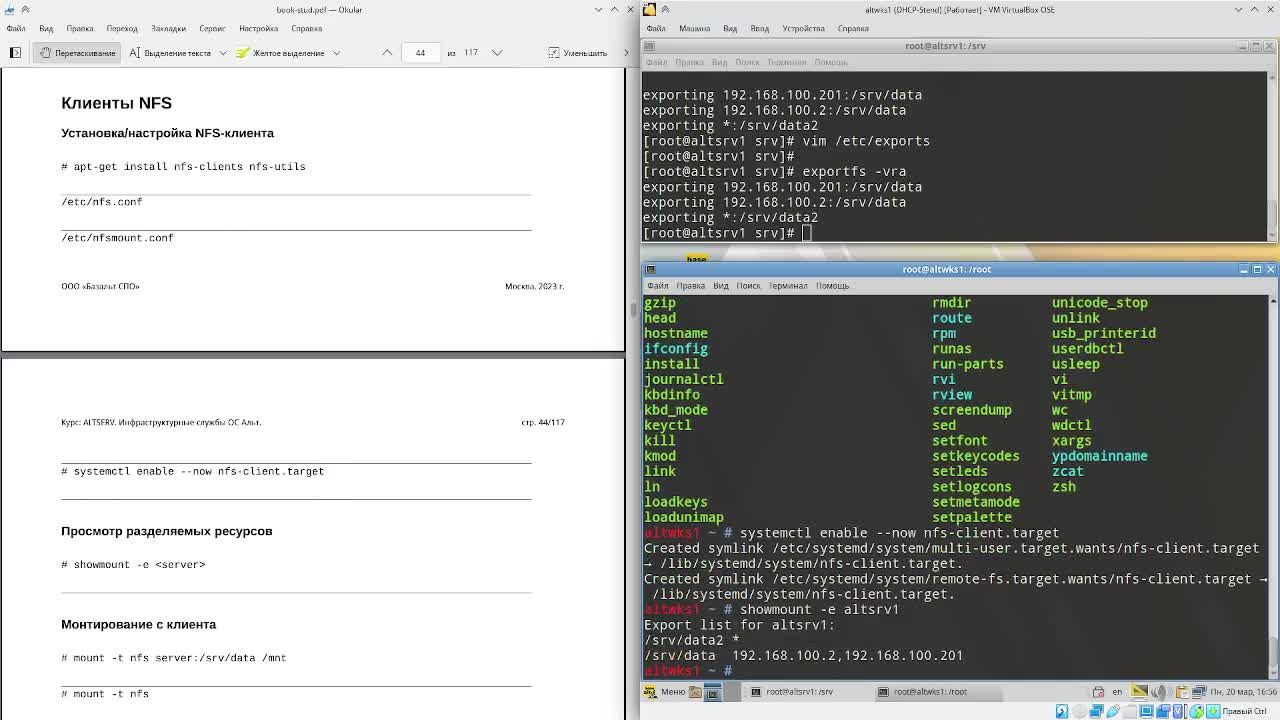
Task: Click the en keyboard layout indicator
Action: pos(1117,692)
